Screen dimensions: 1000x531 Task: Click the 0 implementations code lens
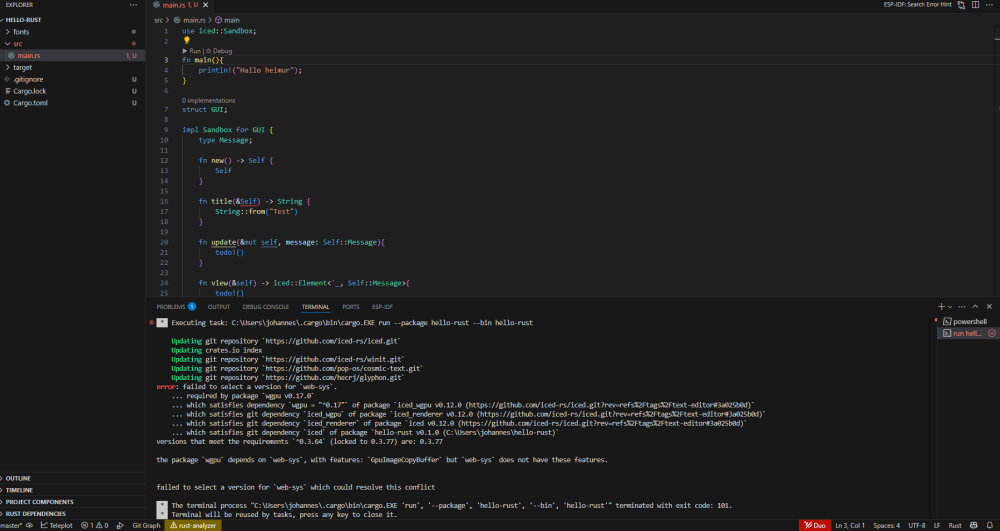209,100
